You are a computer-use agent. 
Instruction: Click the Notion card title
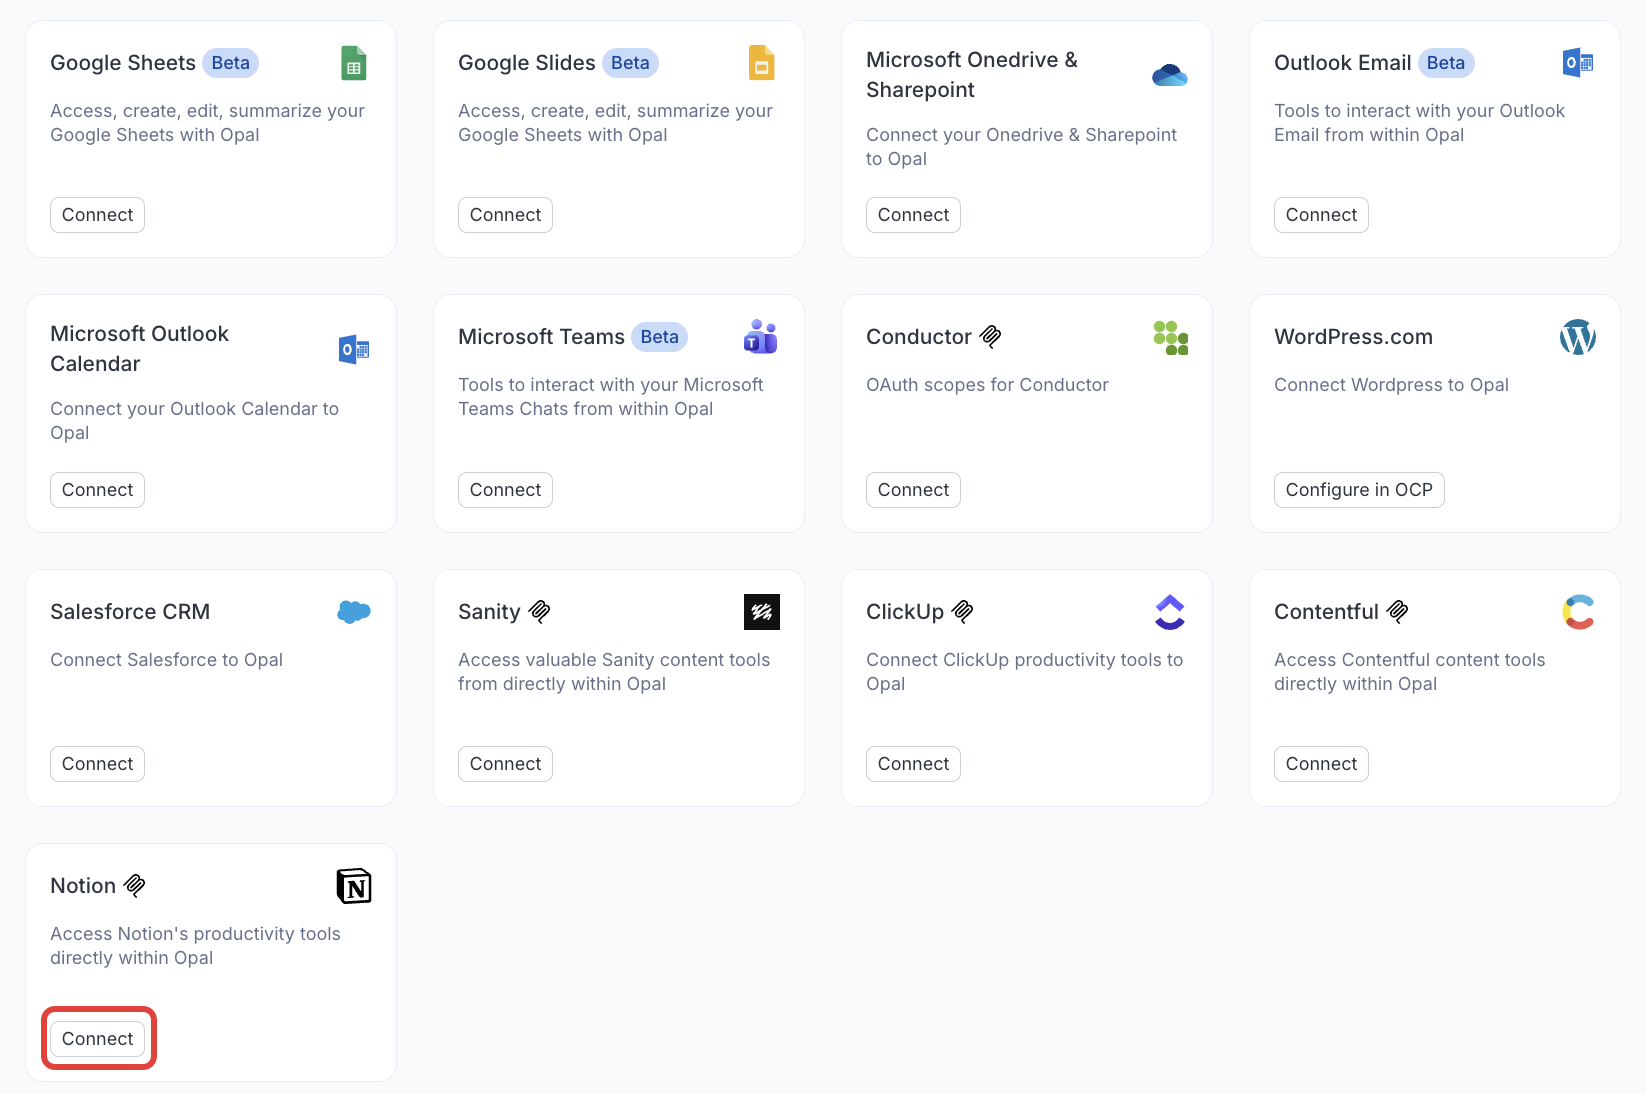point(83,886)
